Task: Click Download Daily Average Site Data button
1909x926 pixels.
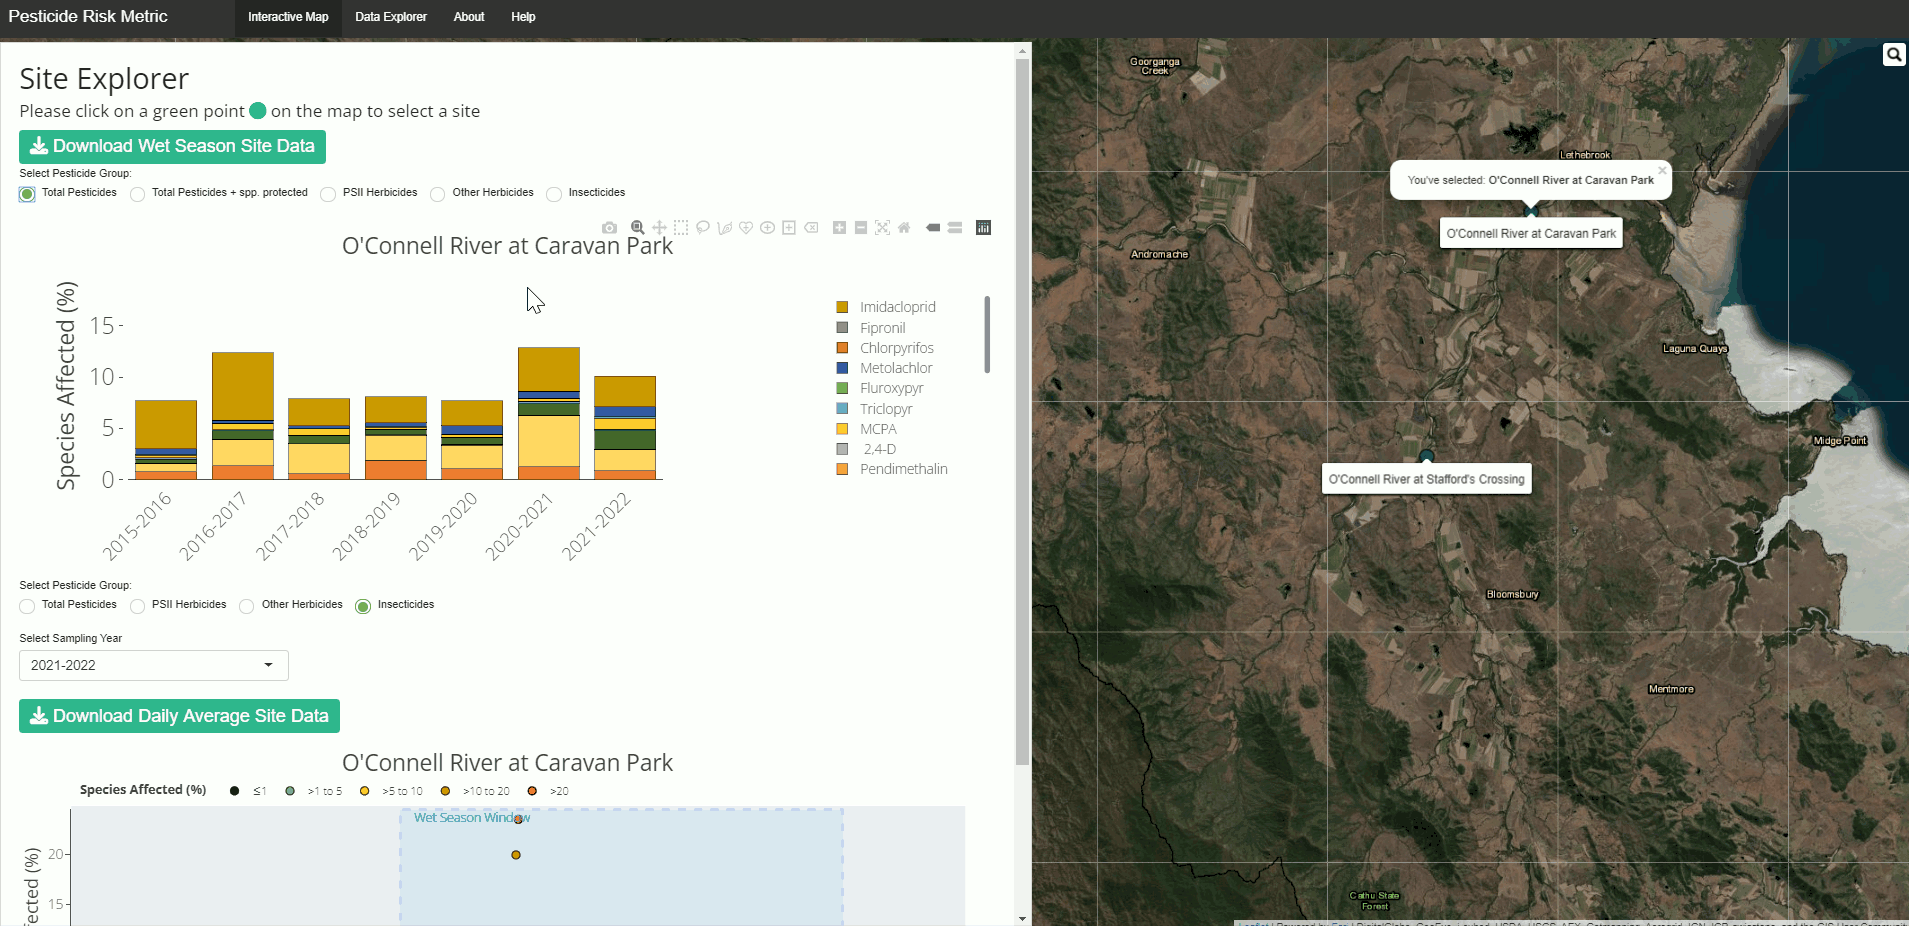Action: point(179,716)
